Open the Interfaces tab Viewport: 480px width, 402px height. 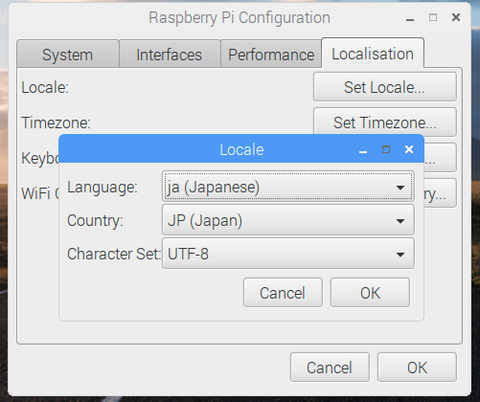169,54
